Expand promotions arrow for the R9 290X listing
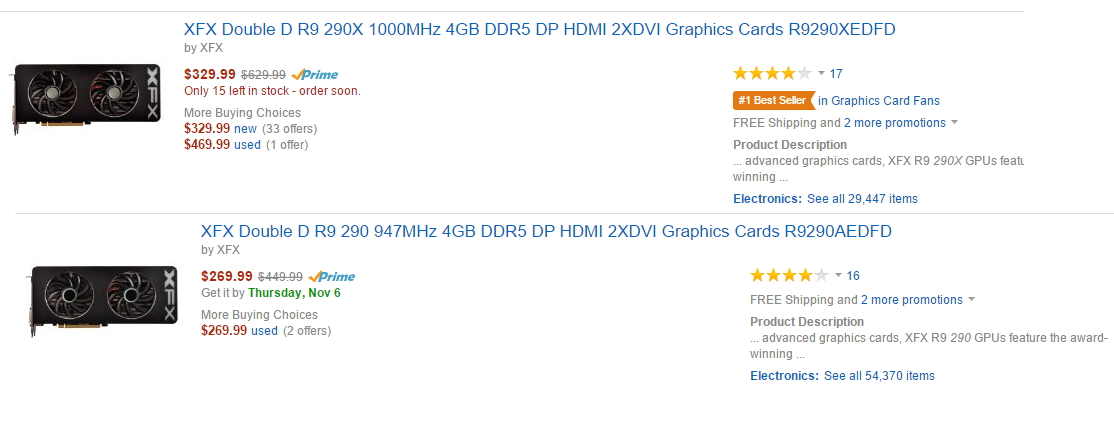Screen dimensions: 1114x421 click(x=954, y=123)
